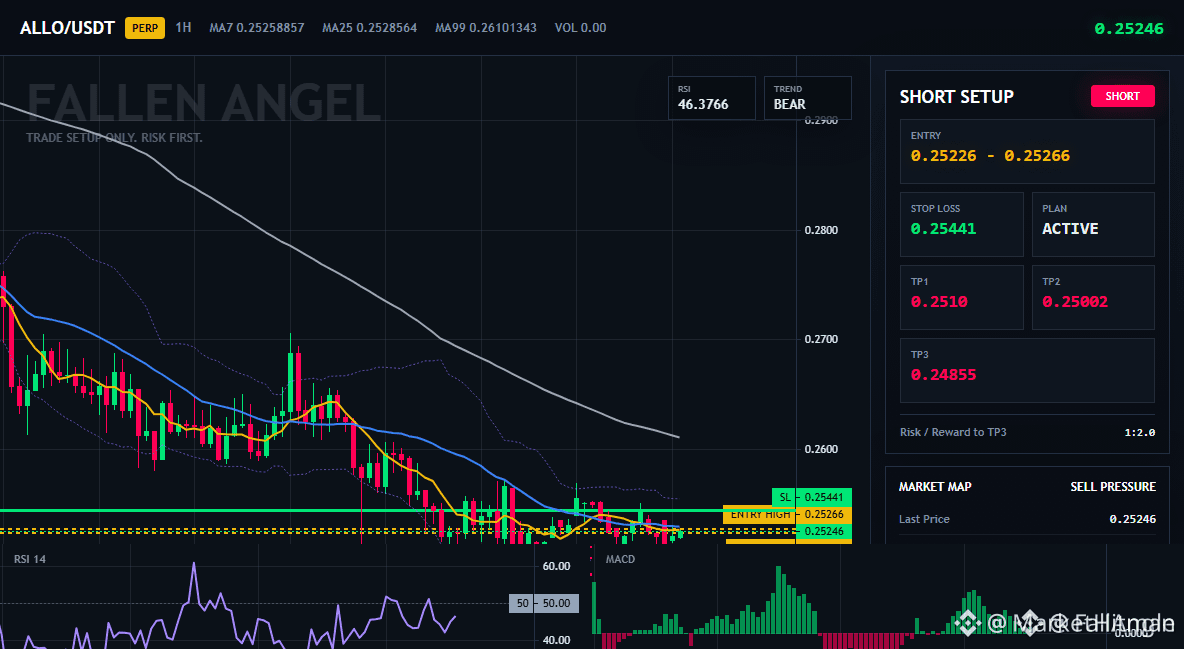Image resolution: width=1184 pixels, height=649 pixels.
Task: Click the 0.2700 price axis label
Action: [821, 339]
